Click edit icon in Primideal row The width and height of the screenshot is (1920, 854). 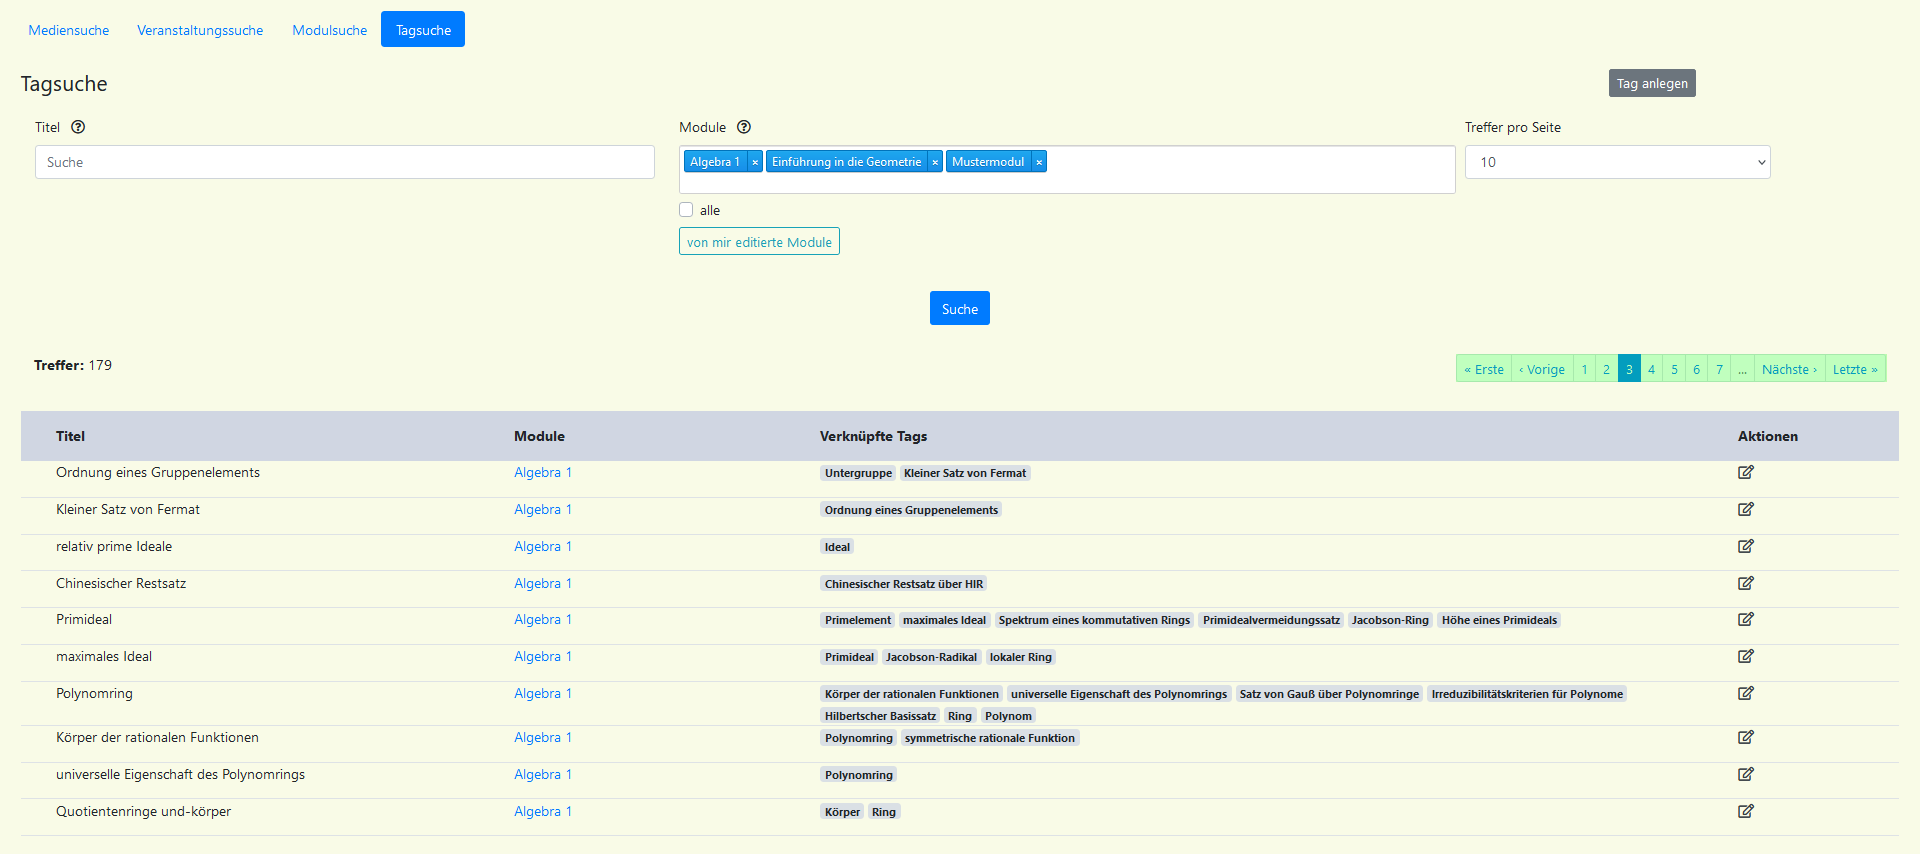pos(1745,619)
